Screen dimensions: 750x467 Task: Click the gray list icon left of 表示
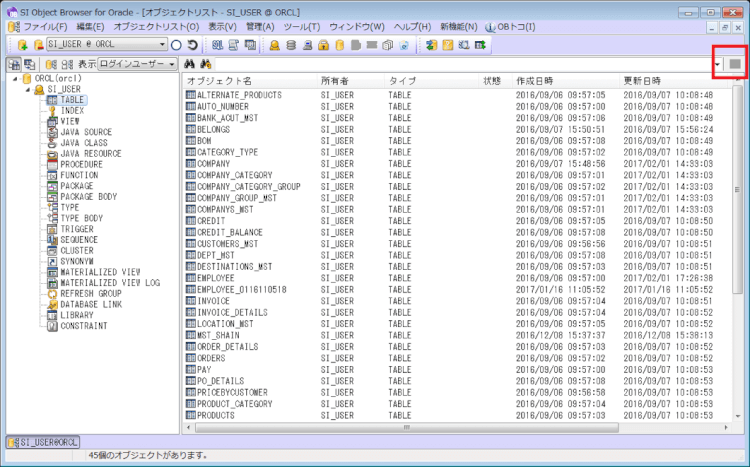pos(67,64)
